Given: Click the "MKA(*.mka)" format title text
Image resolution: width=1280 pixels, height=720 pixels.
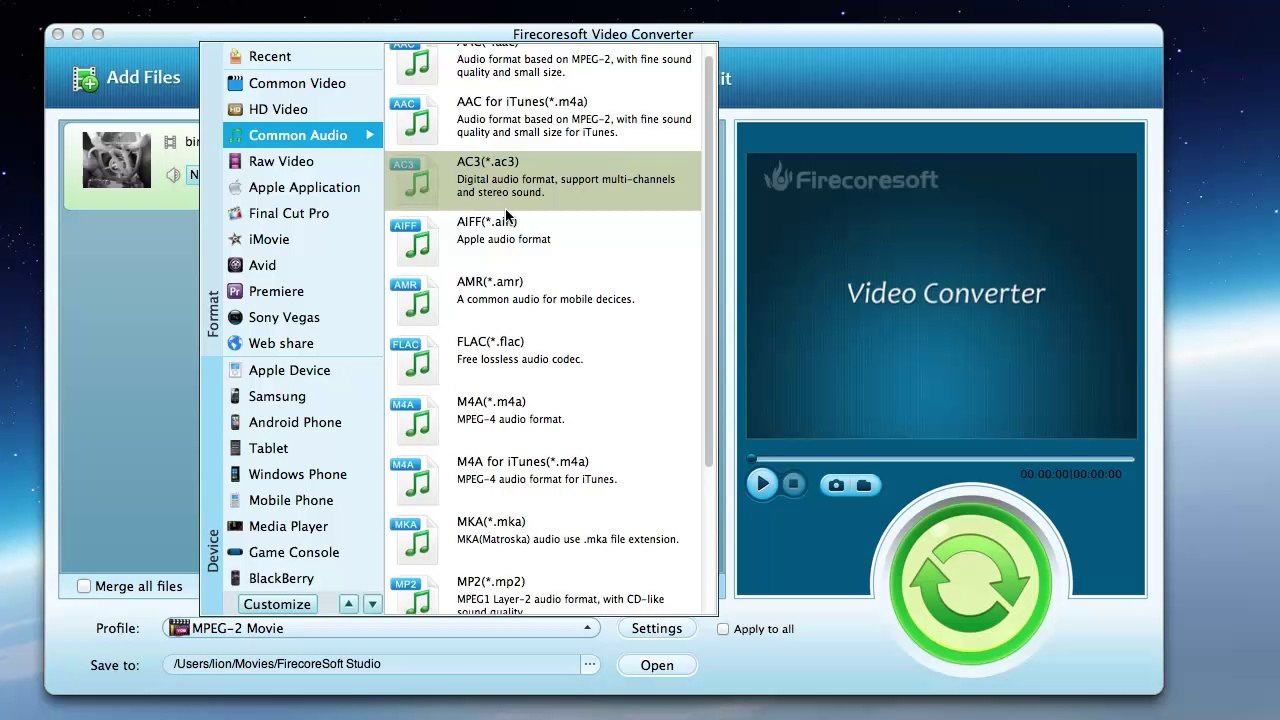Looking at the screenshot, I should [491, 521].
